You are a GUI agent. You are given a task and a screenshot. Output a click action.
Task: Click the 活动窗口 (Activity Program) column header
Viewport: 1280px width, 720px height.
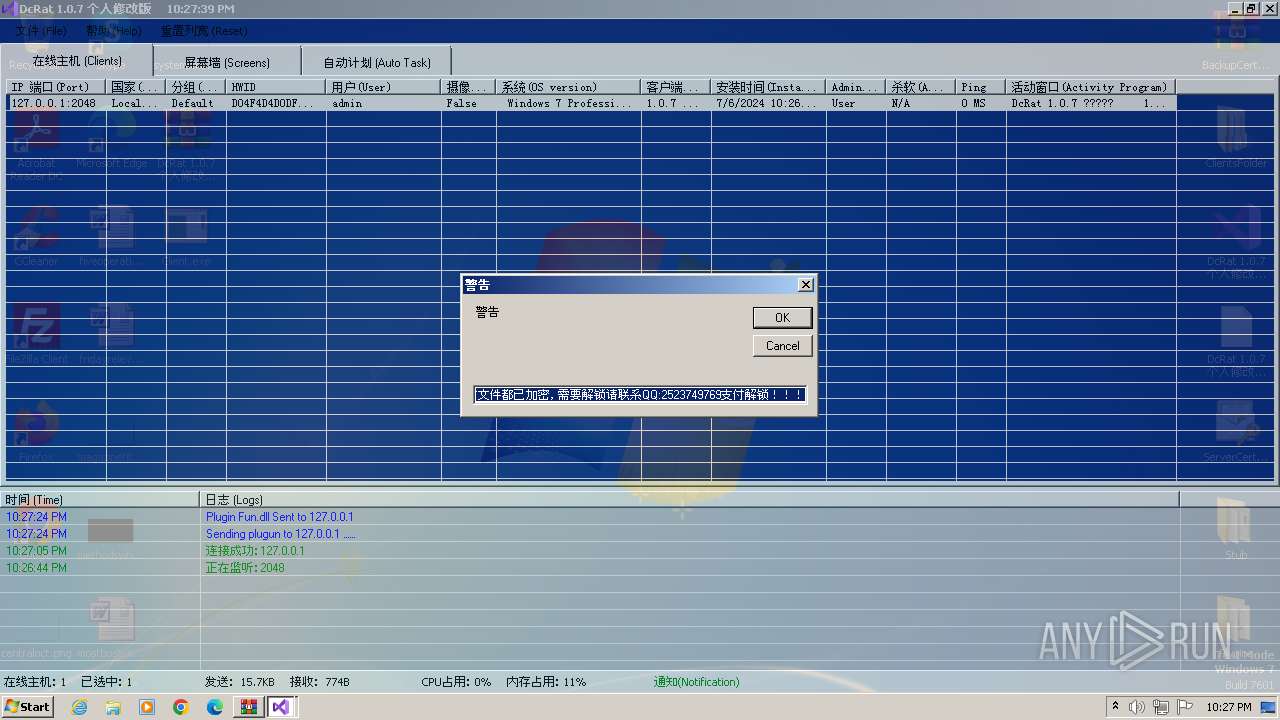(1091, 87)
